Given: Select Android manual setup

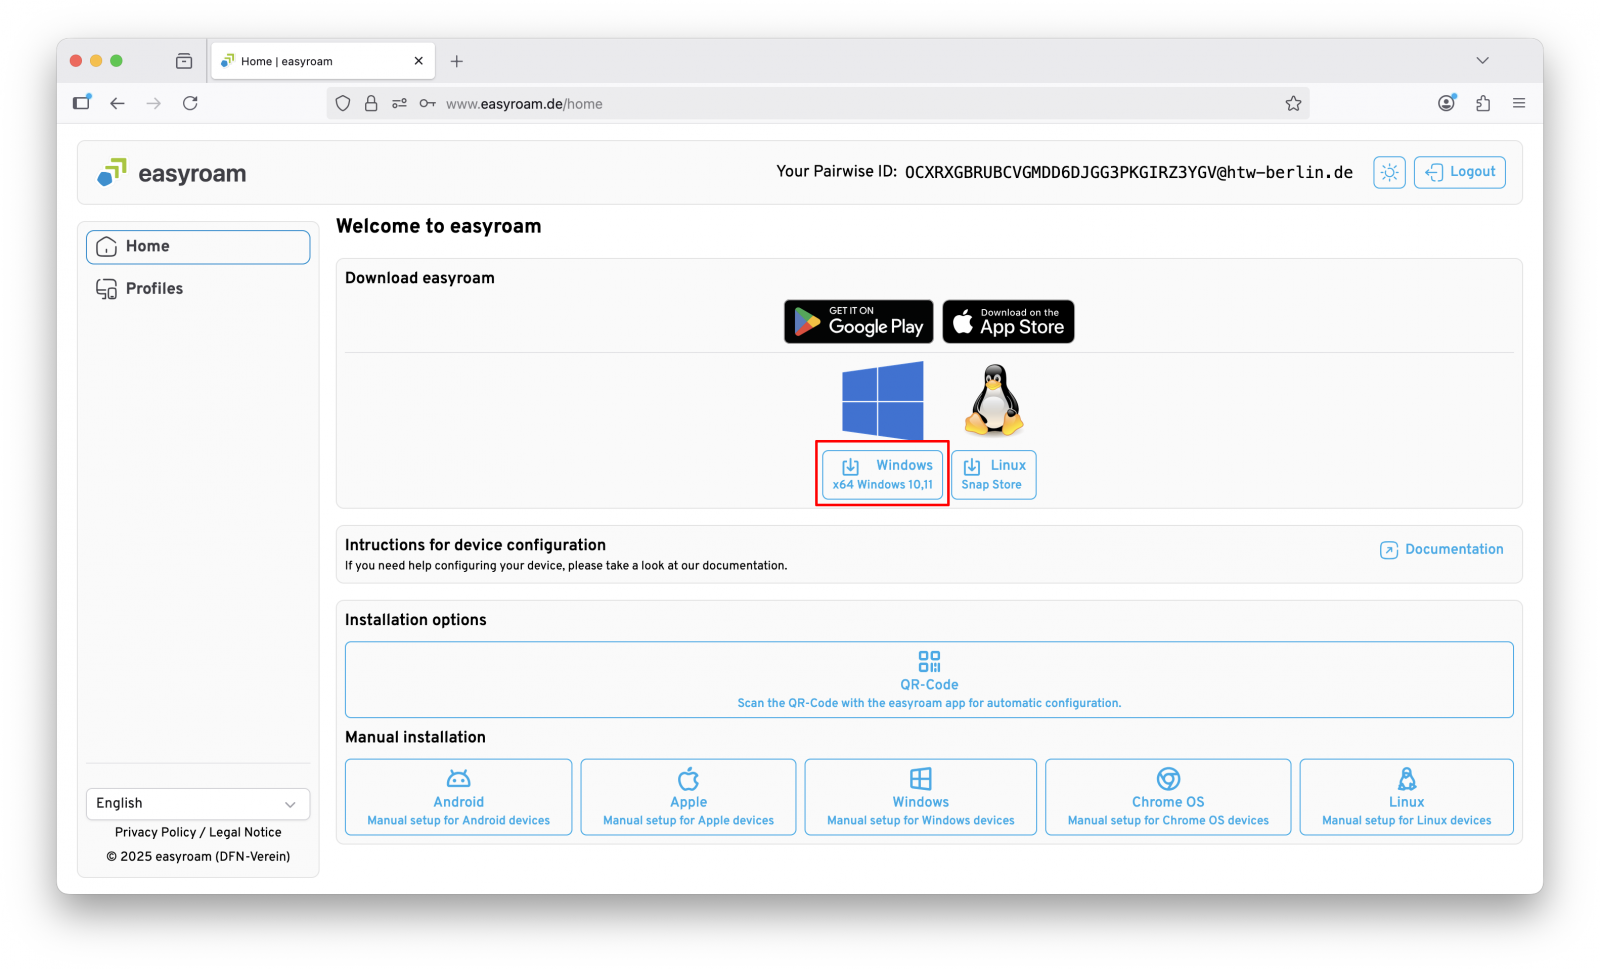Looking at the screenshot, I should [x=458, y=797].
